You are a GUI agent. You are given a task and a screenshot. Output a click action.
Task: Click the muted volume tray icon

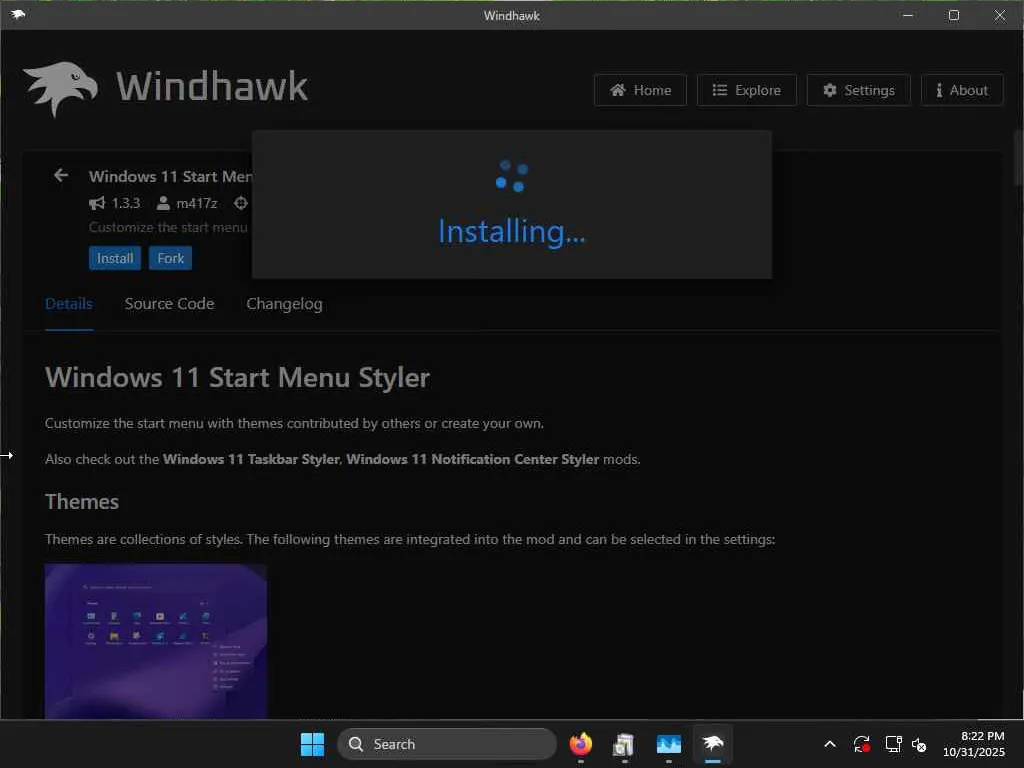[x=919, y=744]
